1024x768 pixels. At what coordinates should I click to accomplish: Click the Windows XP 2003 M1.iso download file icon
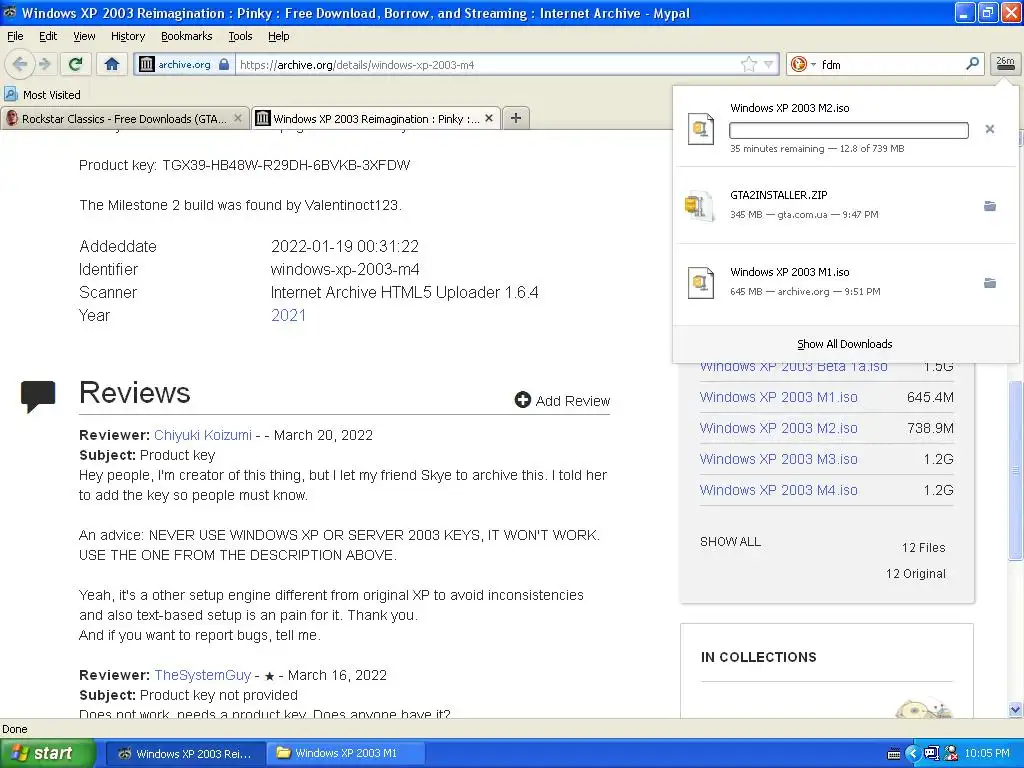click(x=700, y=283)
